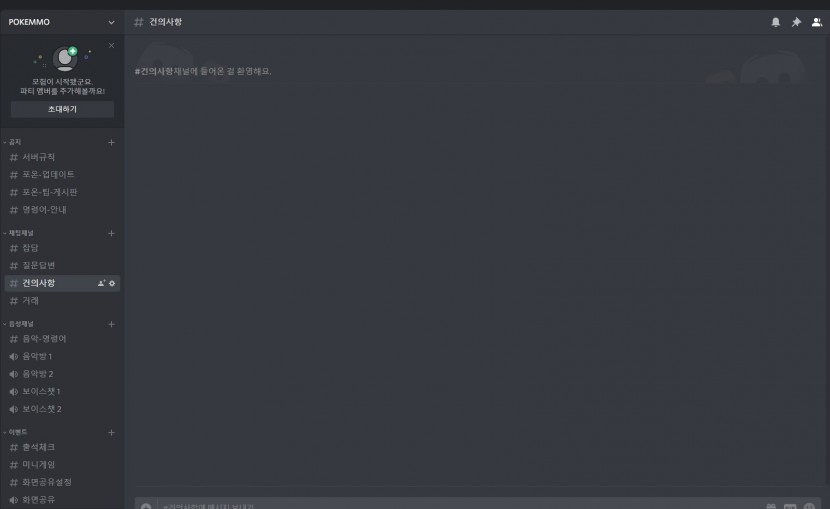
Task: Collapse the 음성채널 category
Action: tap(19, 324)
